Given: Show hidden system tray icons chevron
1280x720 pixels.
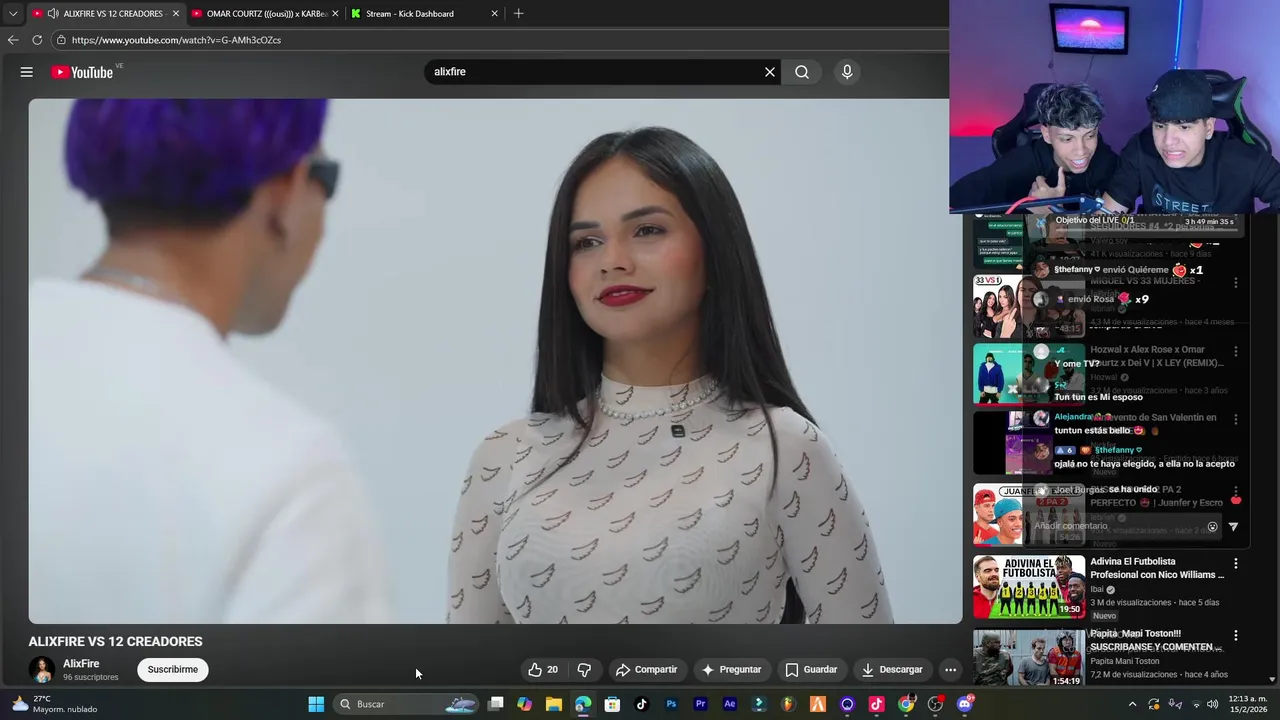Looking at the screenshot, I should (x=1132, y=704).
